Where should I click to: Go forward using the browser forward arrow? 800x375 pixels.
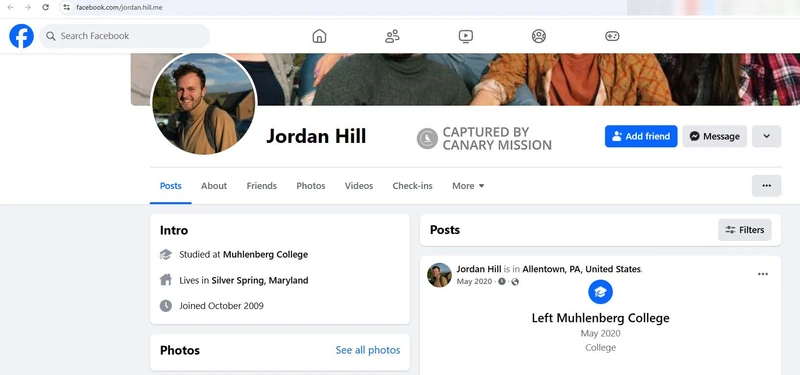[28, 7]
